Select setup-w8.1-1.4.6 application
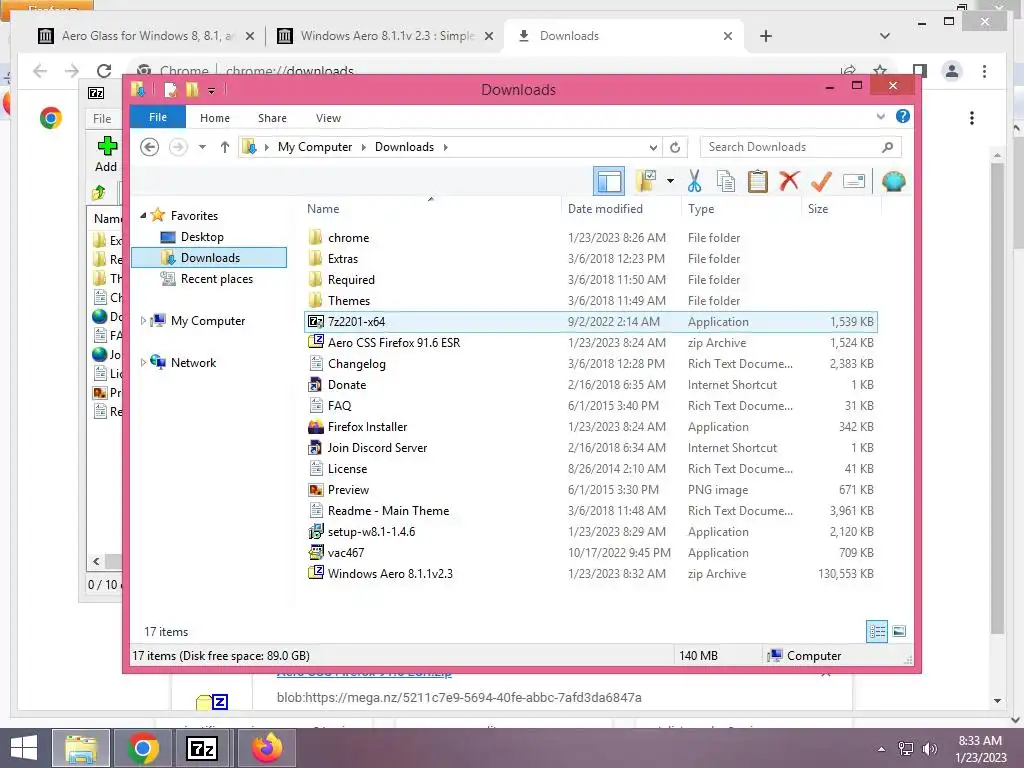The width and height of the screenshot is (1024, 768). (x=590, y=532)
